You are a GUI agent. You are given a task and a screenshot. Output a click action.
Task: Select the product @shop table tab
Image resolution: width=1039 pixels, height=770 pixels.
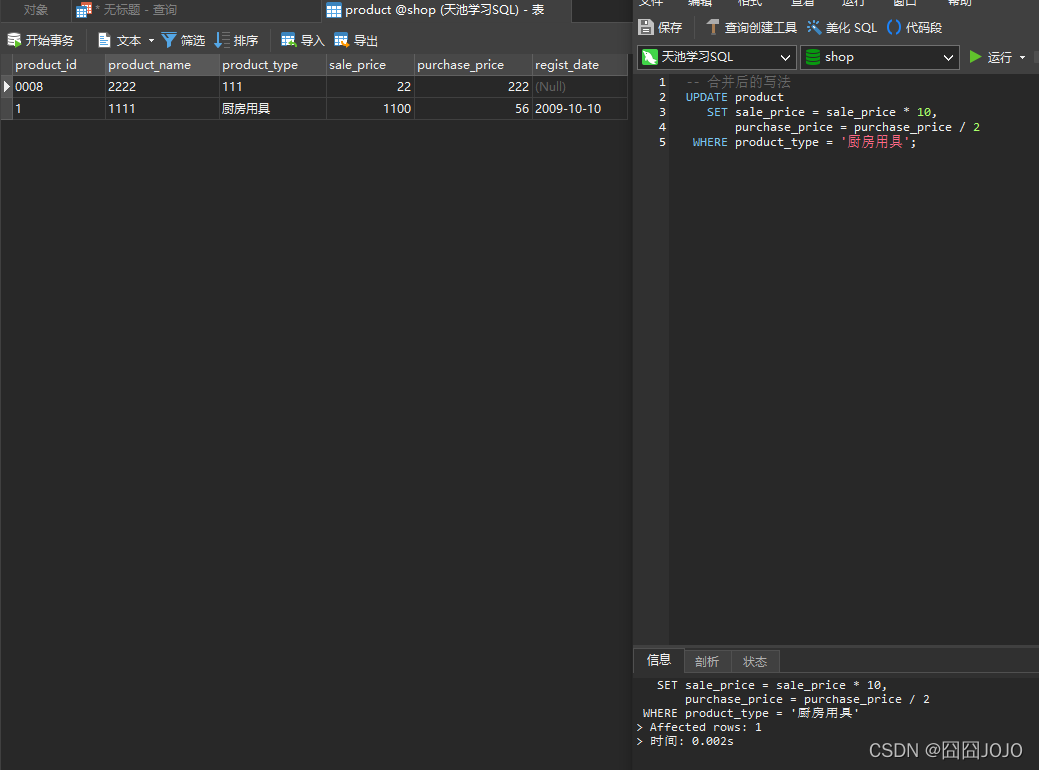pyautogui.click(x=445, y=10)
